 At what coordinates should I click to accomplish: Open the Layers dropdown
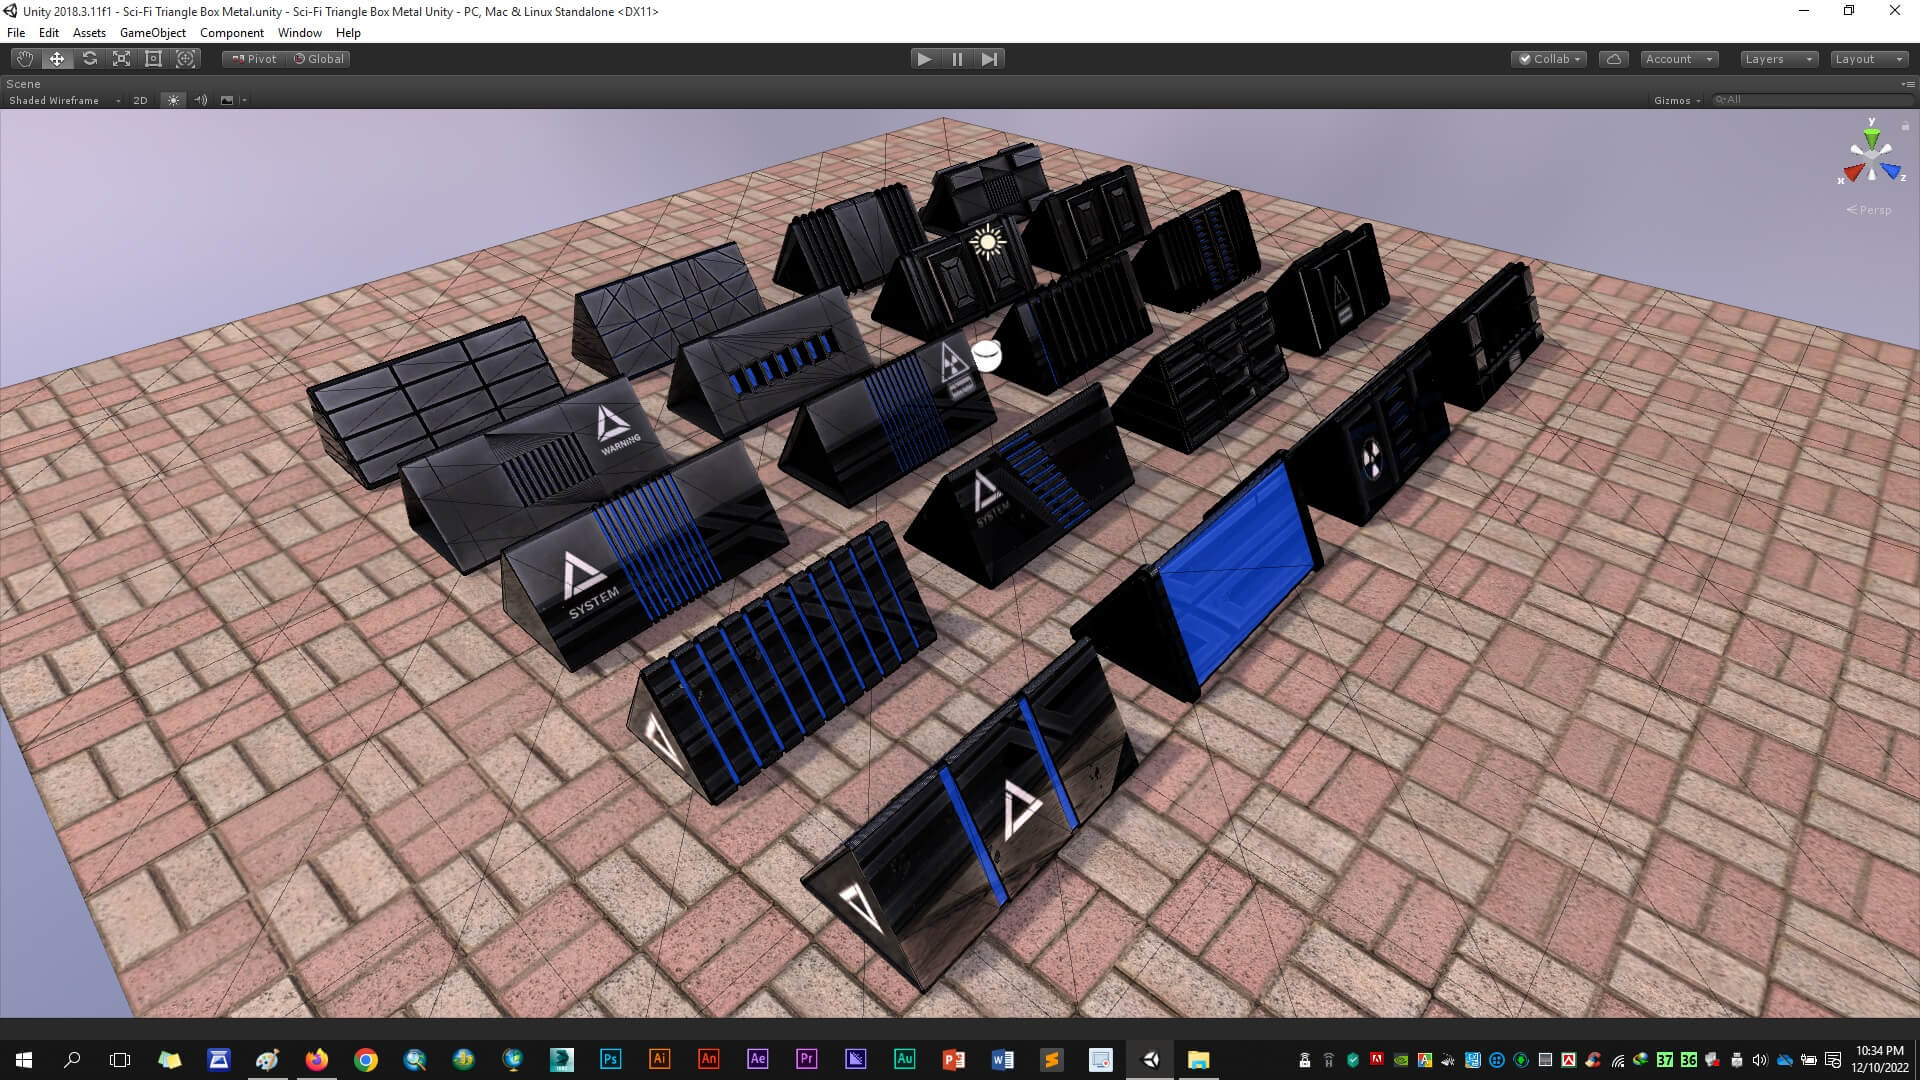[x=1778, y=59]
